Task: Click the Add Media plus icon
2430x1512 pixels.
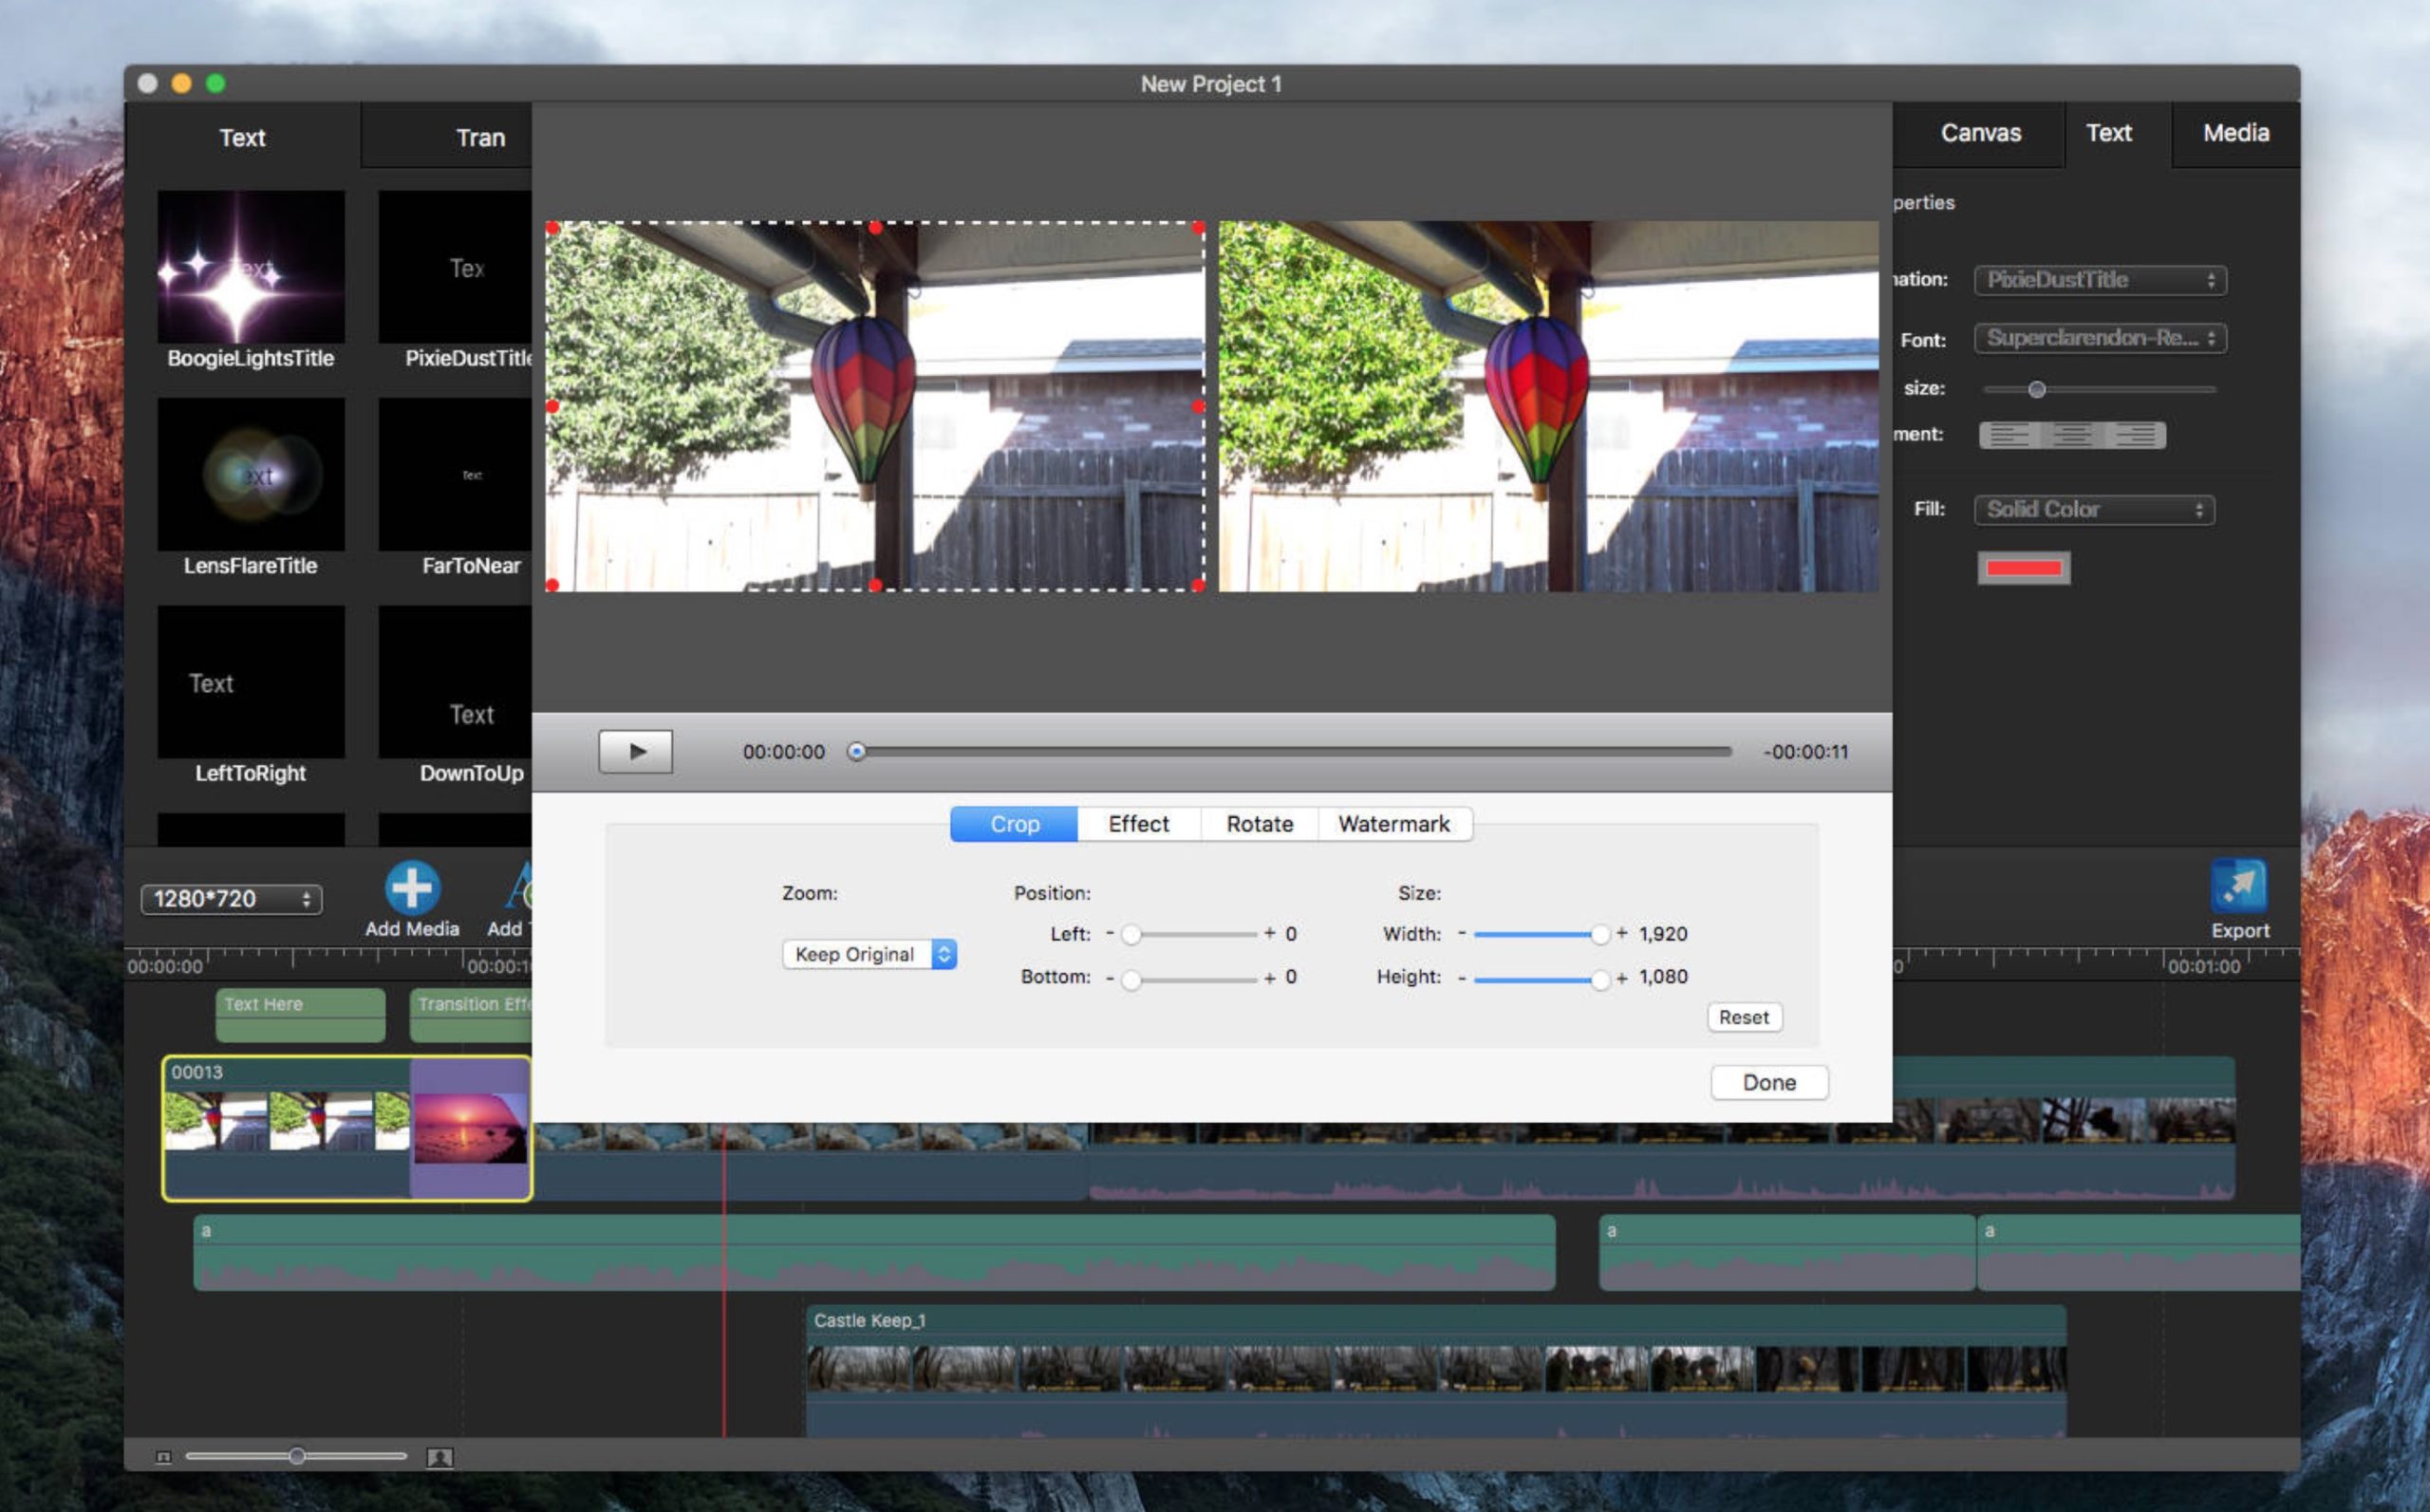Action: pos(411,887)
